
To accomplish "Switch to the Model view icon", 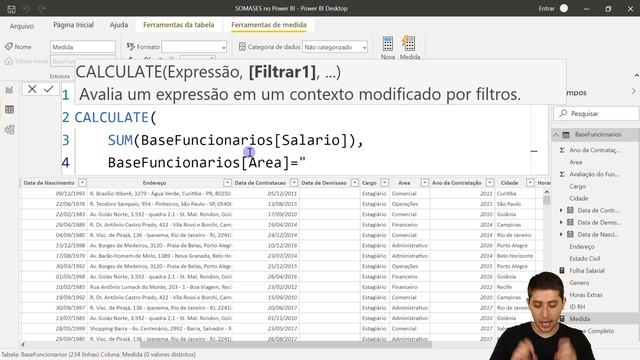I will (x=9, y=130).
